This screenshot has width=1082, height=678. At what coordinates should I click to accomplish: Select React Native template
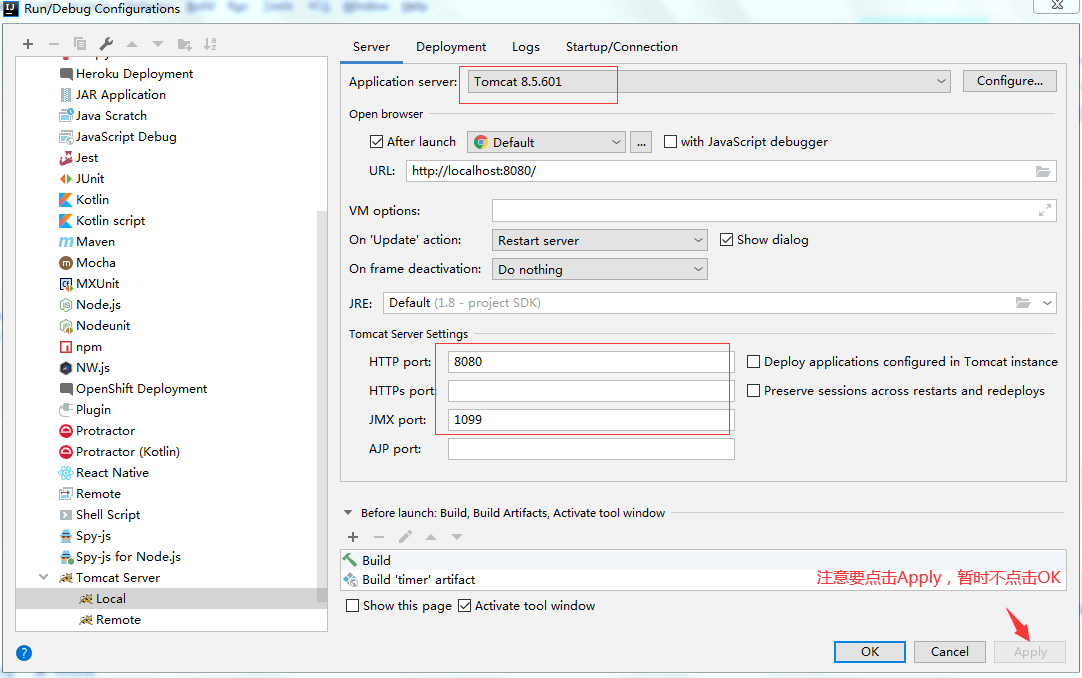[104, 473]
